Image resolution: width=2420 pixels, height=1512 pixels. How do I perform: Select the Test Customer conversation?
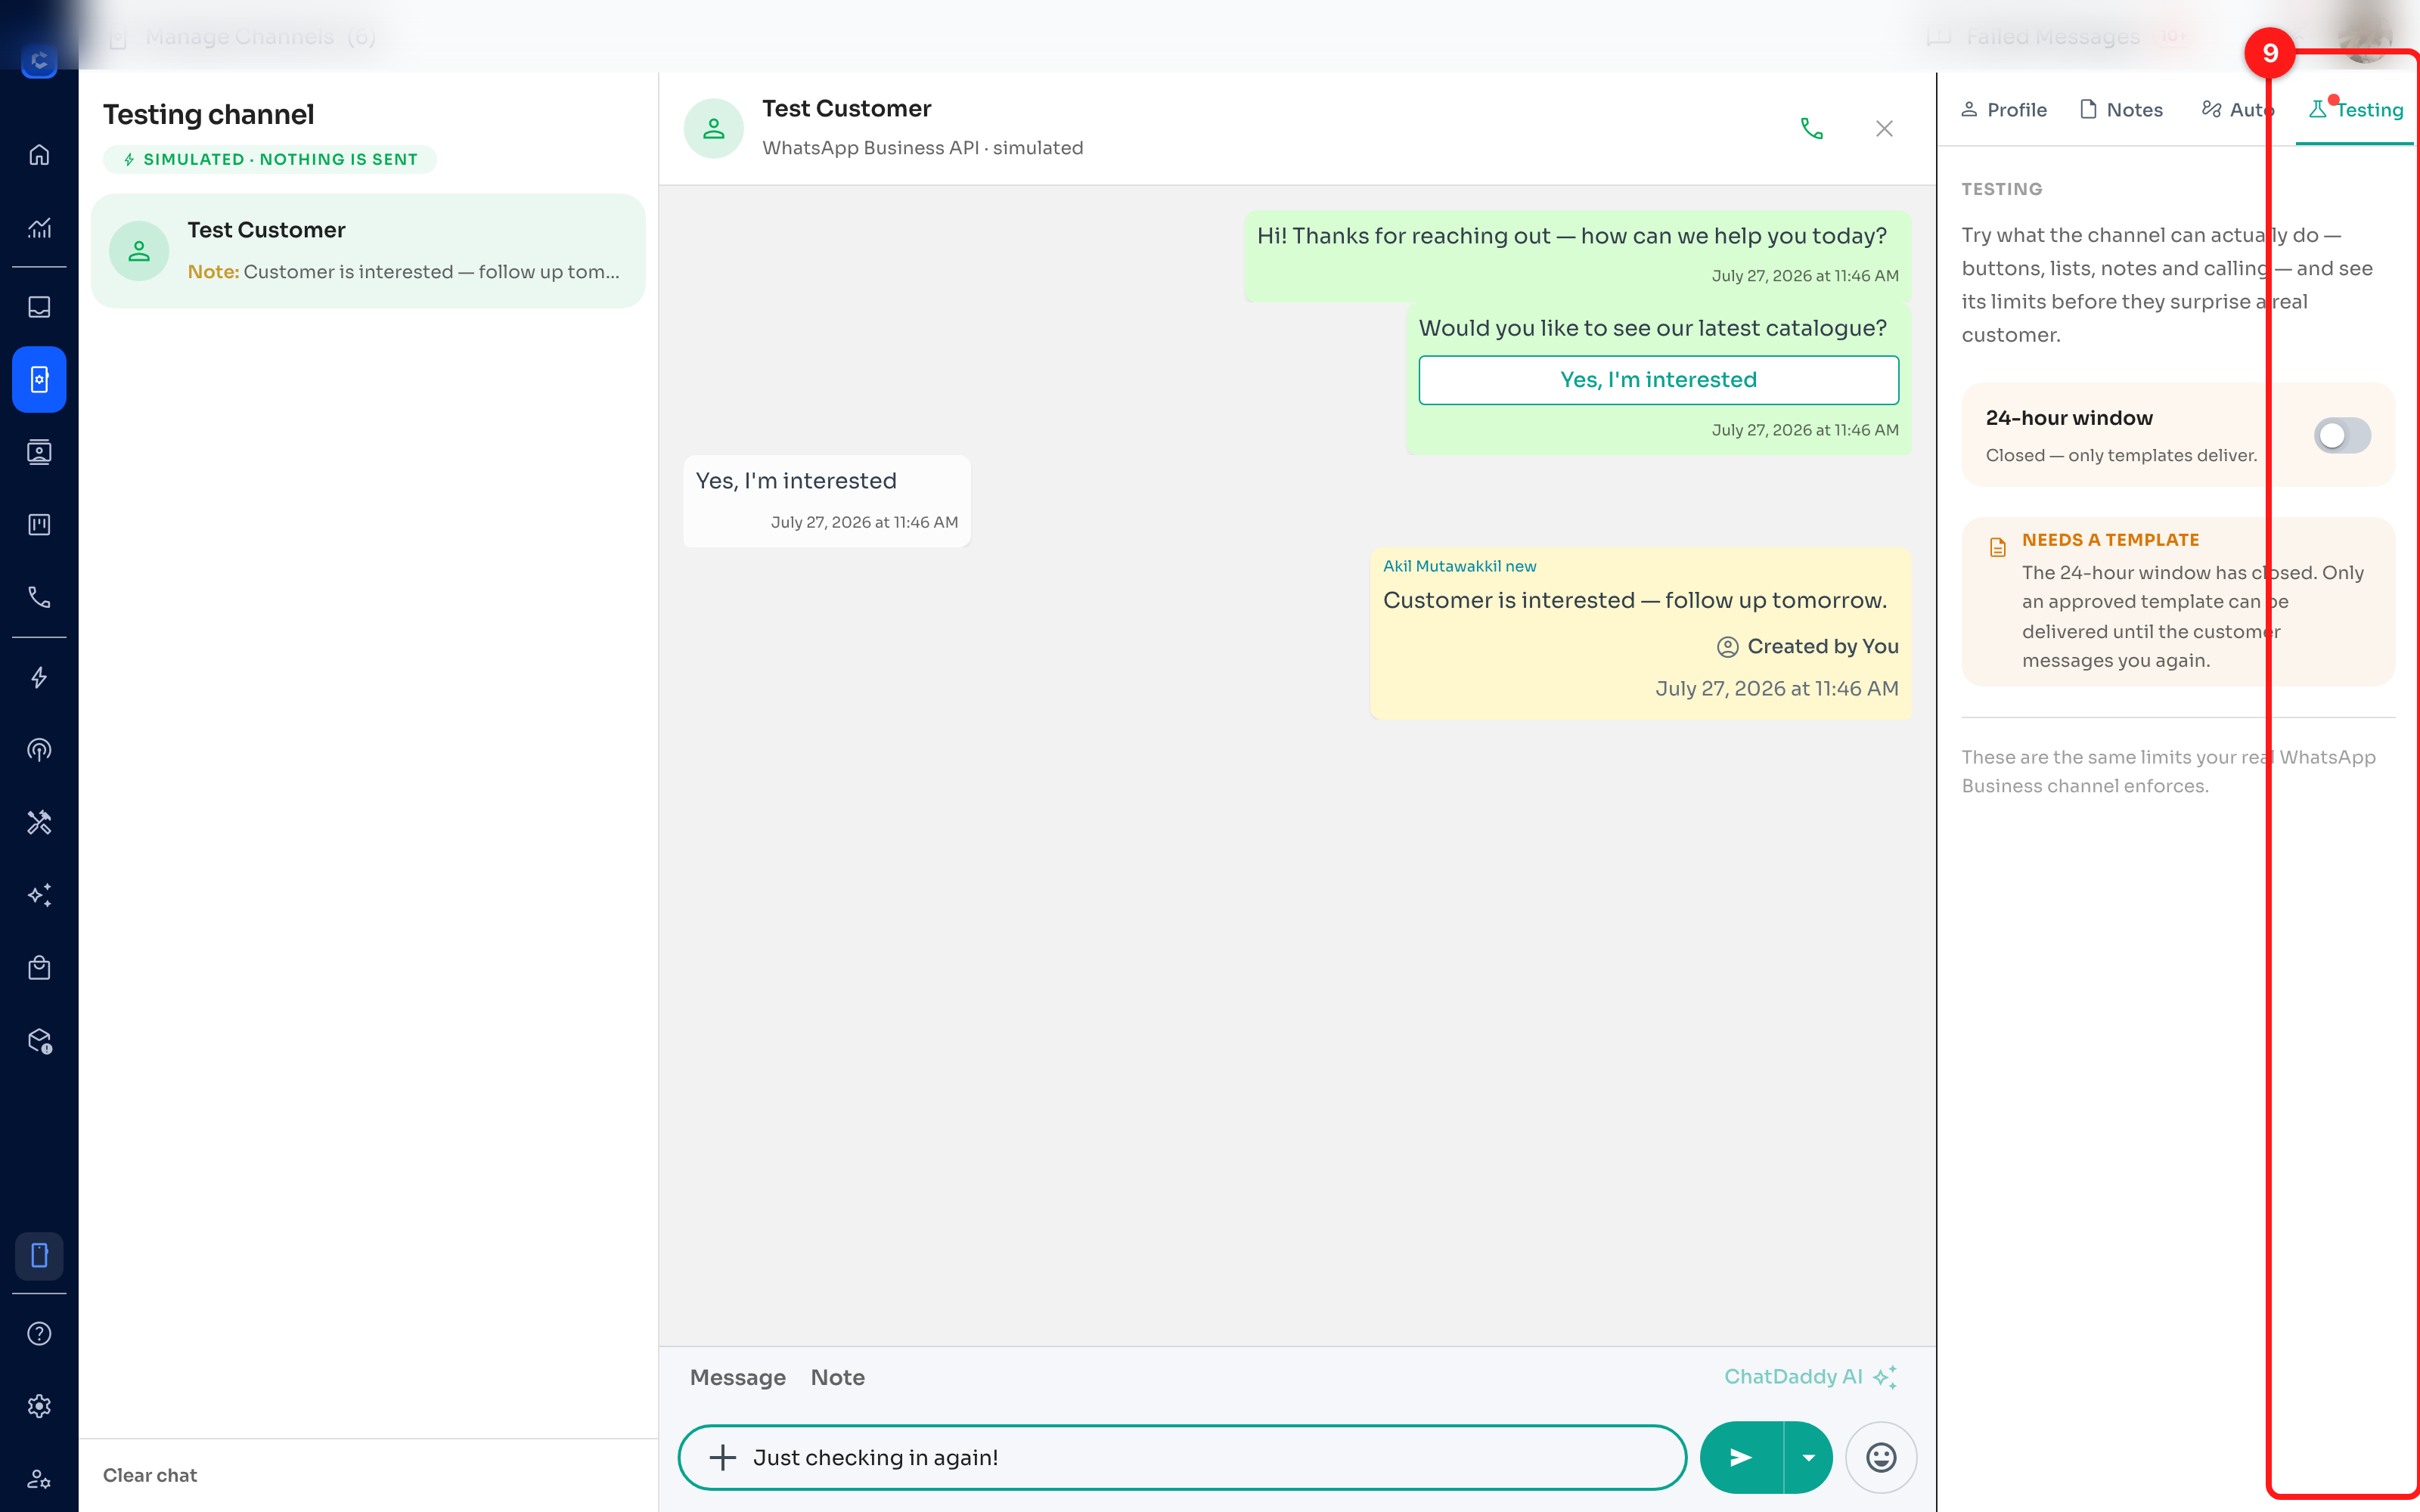[368, 251]
